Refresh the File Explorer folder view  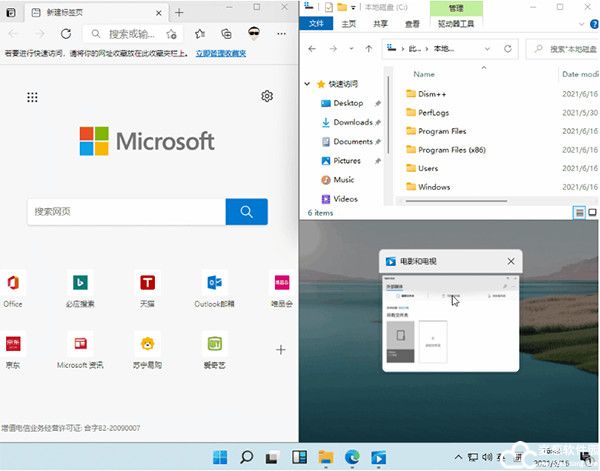[508, 49]
